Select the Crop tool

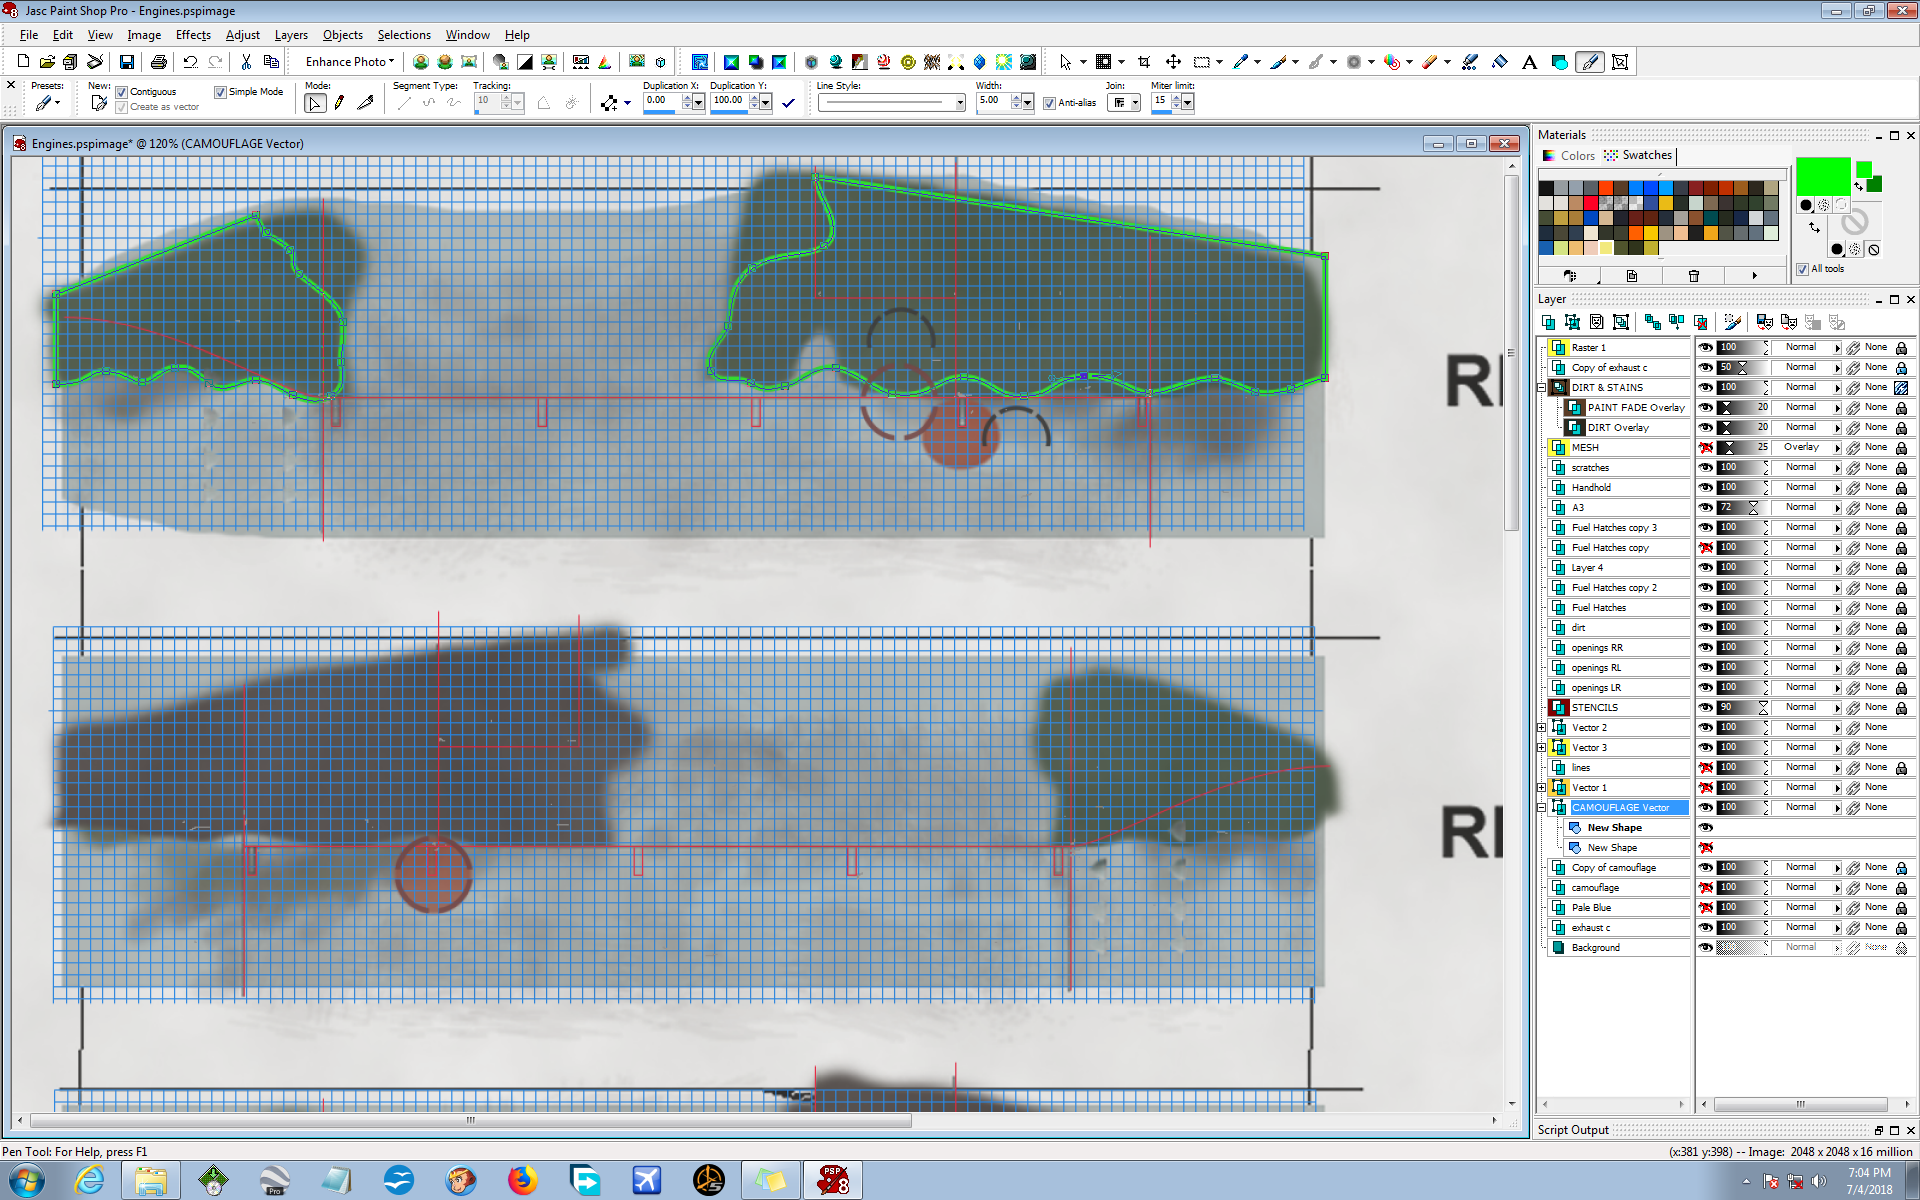point(1144,62)
